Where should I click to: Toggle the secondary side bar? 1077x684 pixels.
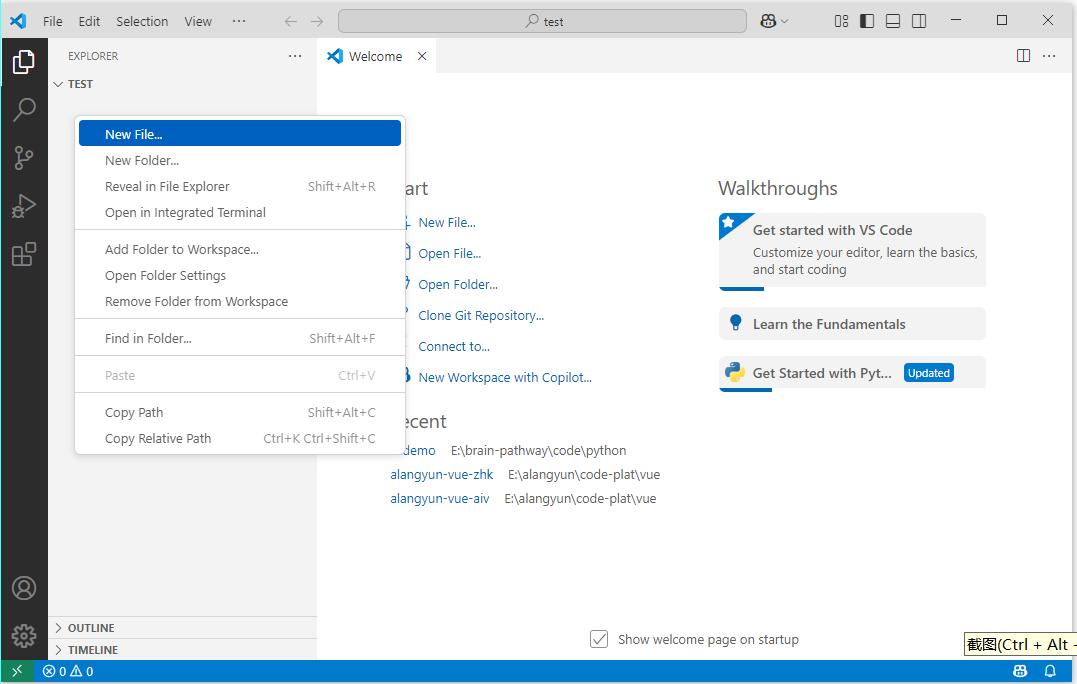pos(919,21)
